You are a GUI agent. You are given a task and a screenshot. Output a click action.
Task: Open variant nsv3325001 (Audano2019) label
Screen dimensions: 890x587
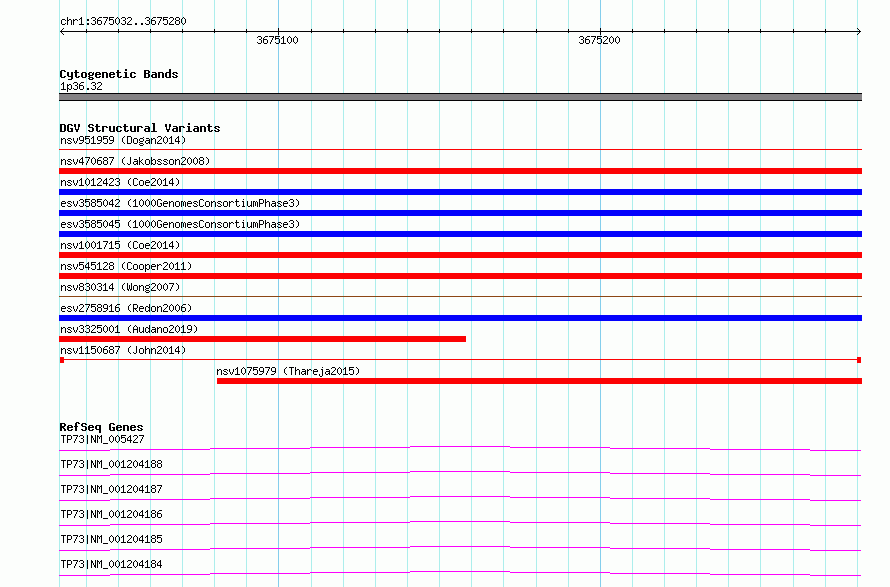(x=129, y=329)
